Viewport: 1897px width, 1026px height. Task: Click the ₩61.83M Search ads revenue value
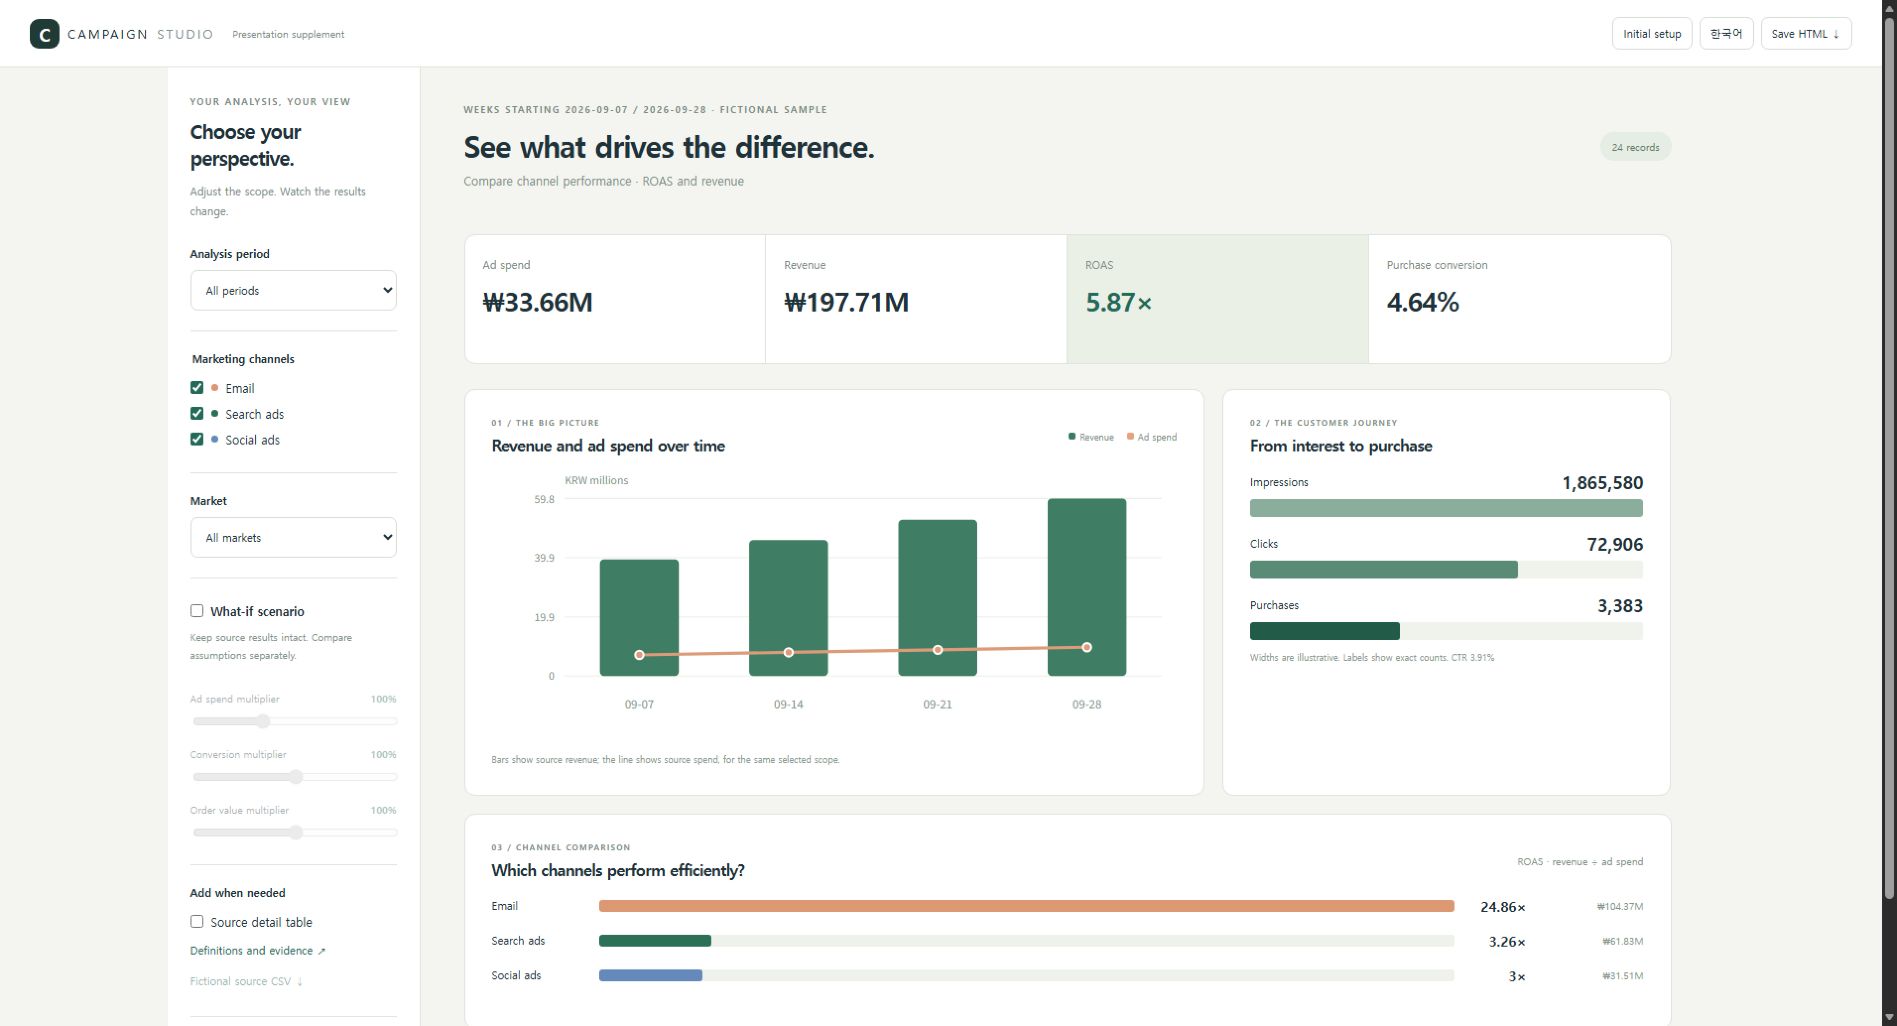click(1622, 942)
